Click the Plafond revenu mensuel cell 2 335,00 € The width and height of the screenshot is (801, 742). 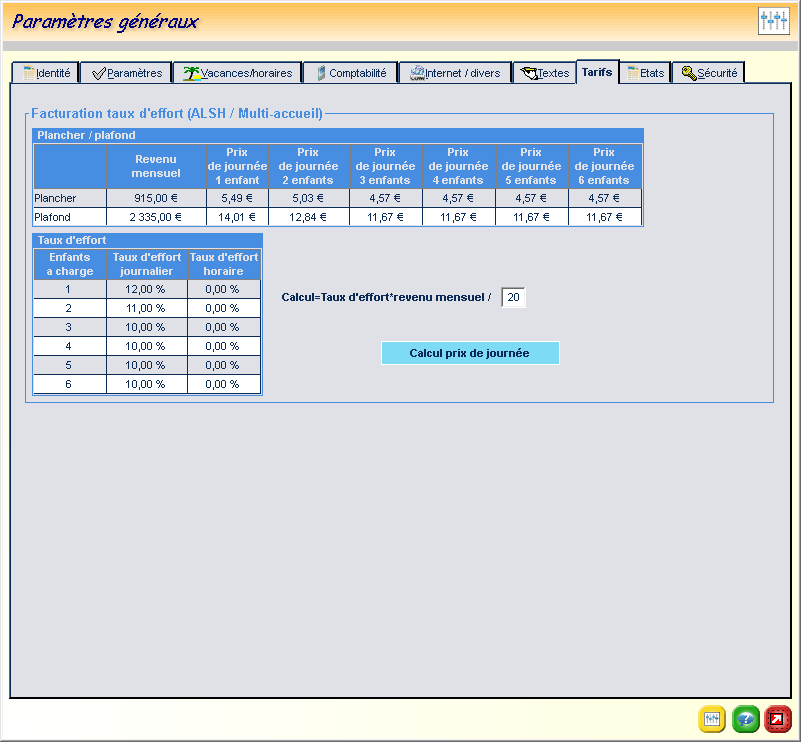coord(156,216)
